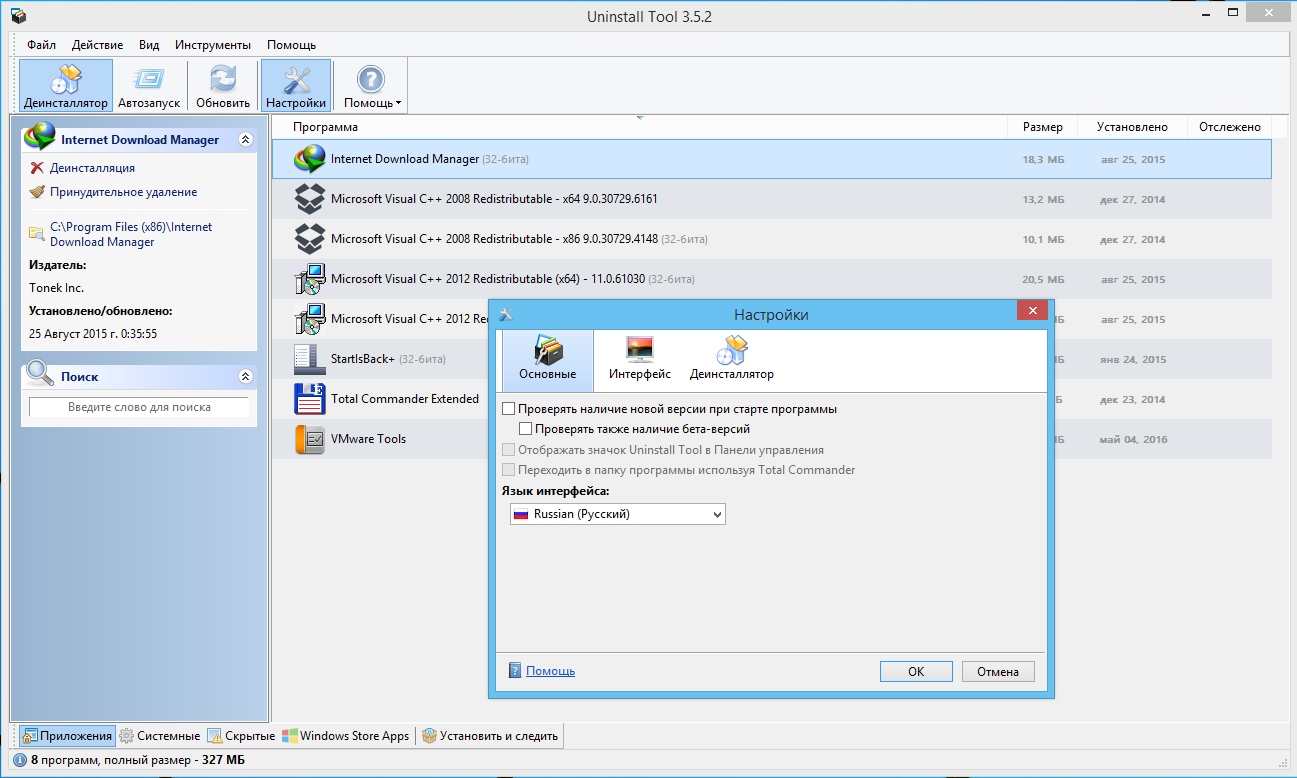Click Отмена in the Настройки dialog
1297x778 pixels.
pyautogui.click(x=998, y=672)
